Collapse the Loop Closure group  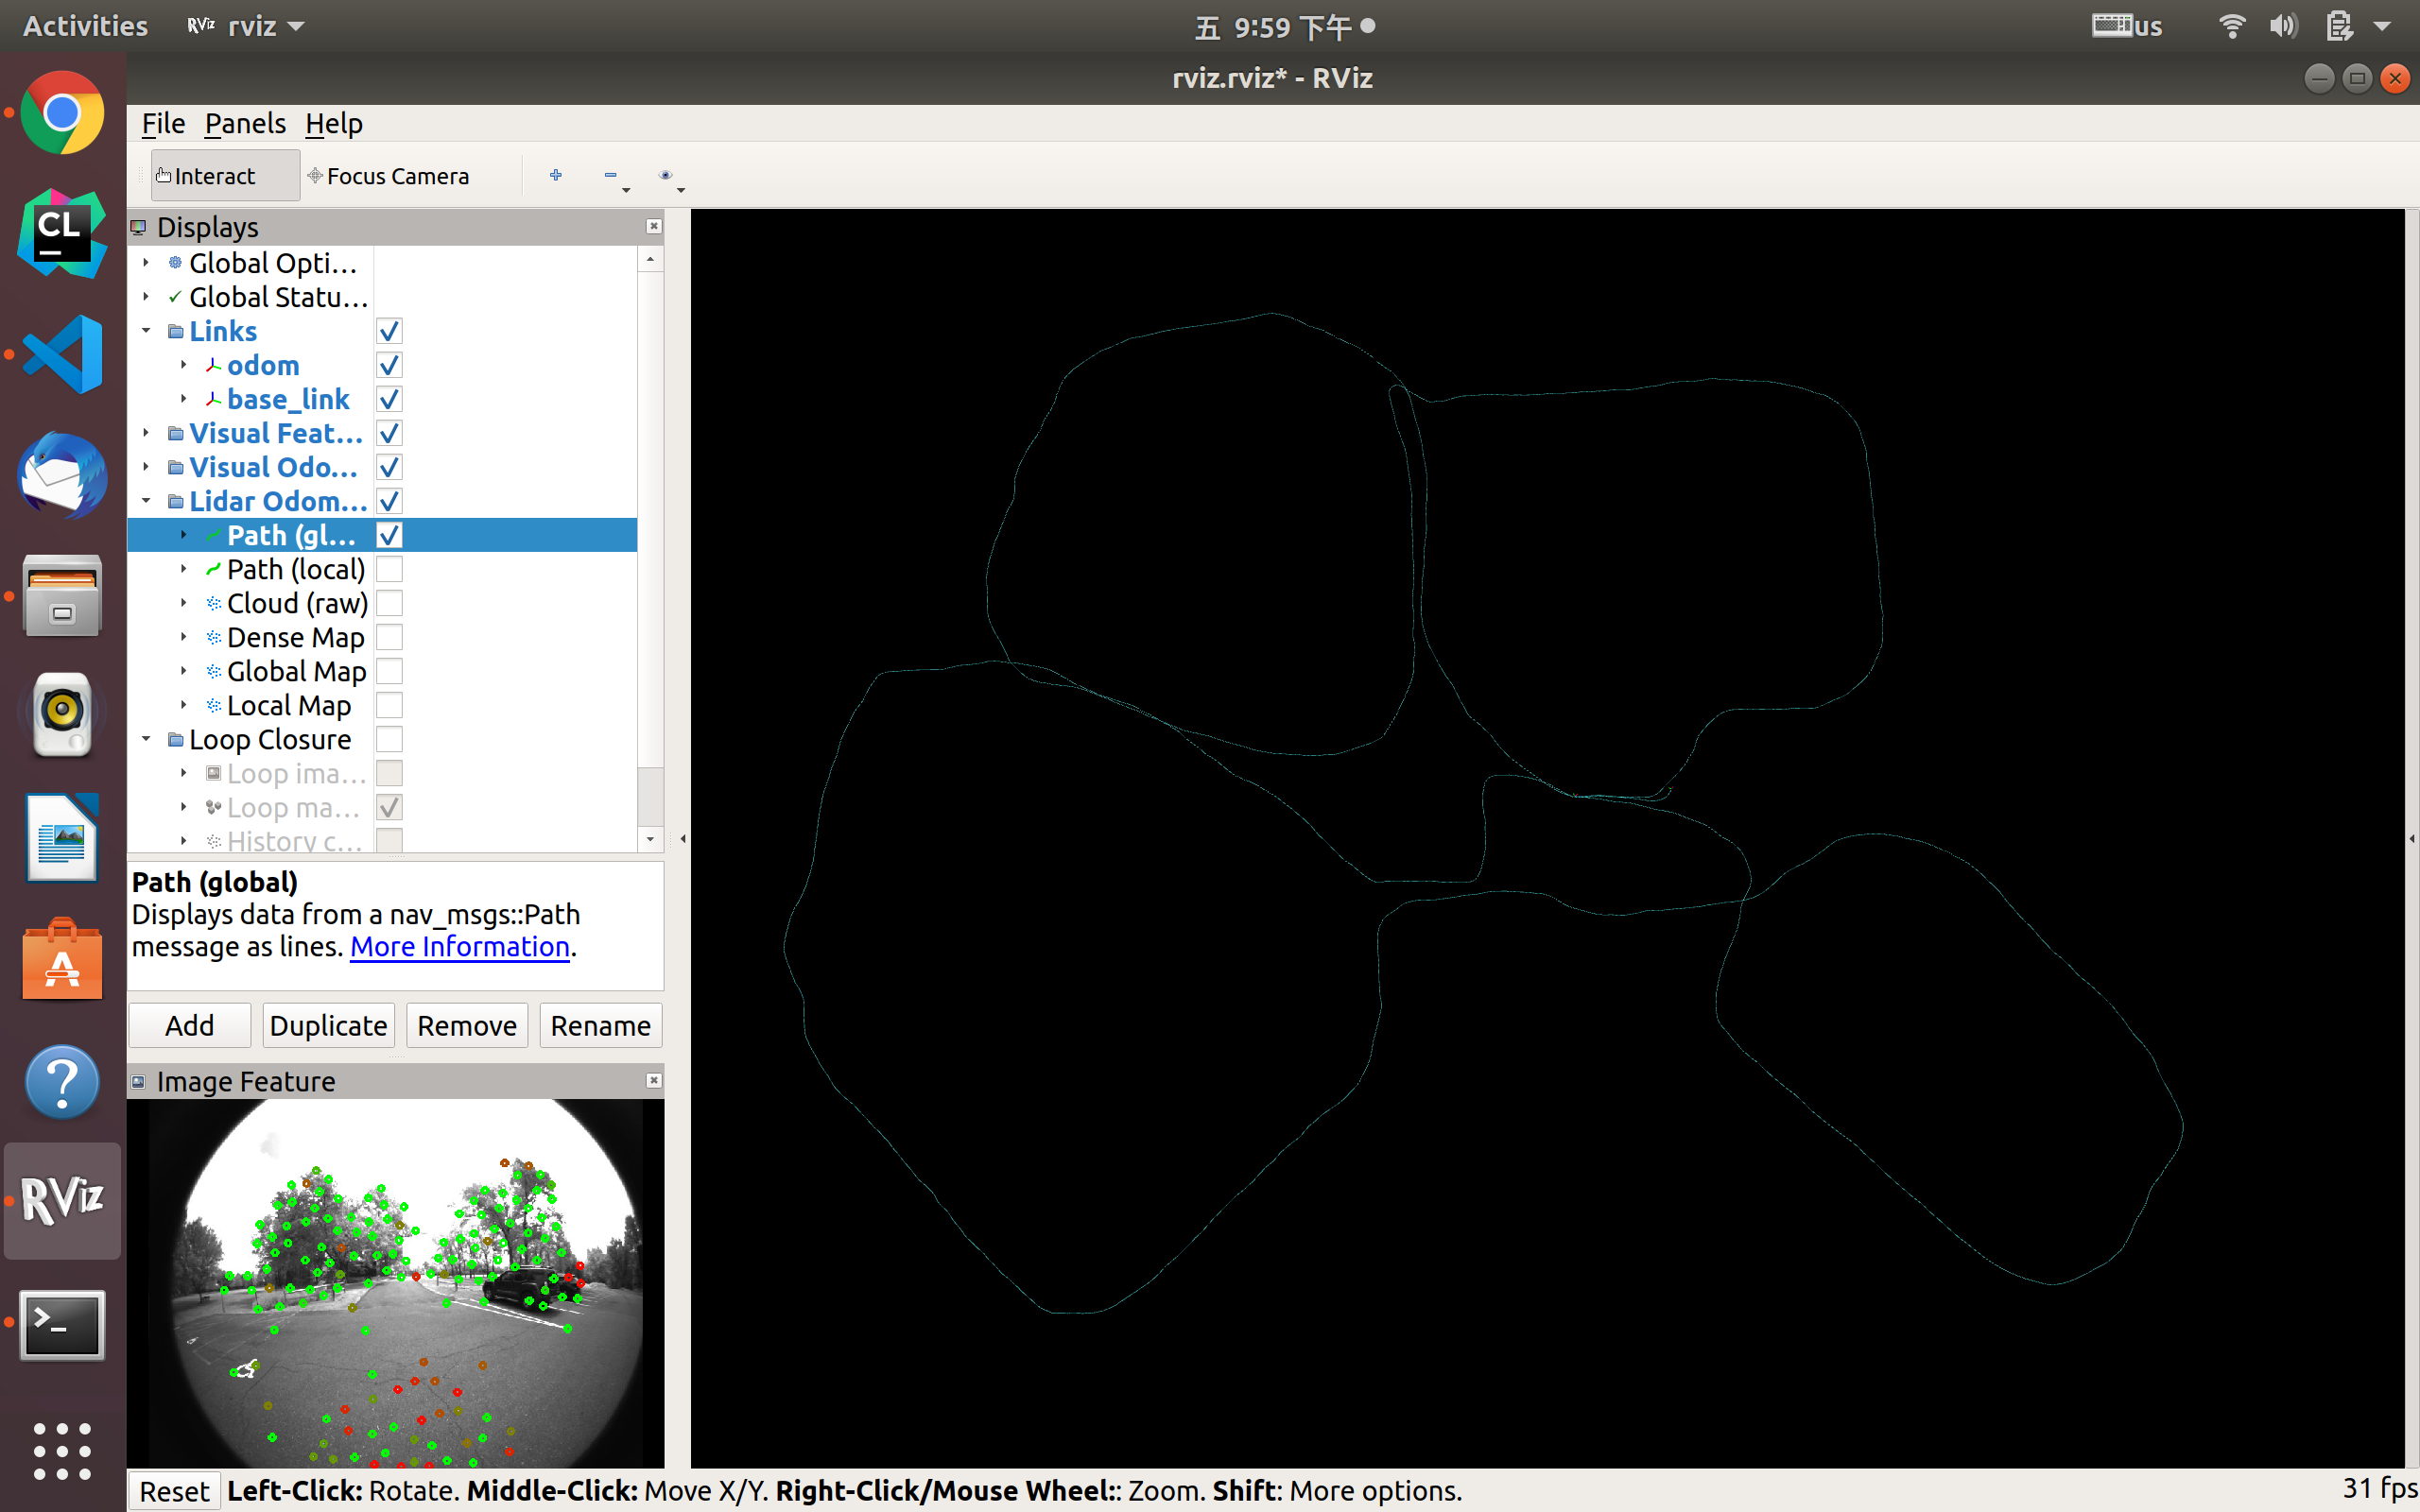[146, 739]
